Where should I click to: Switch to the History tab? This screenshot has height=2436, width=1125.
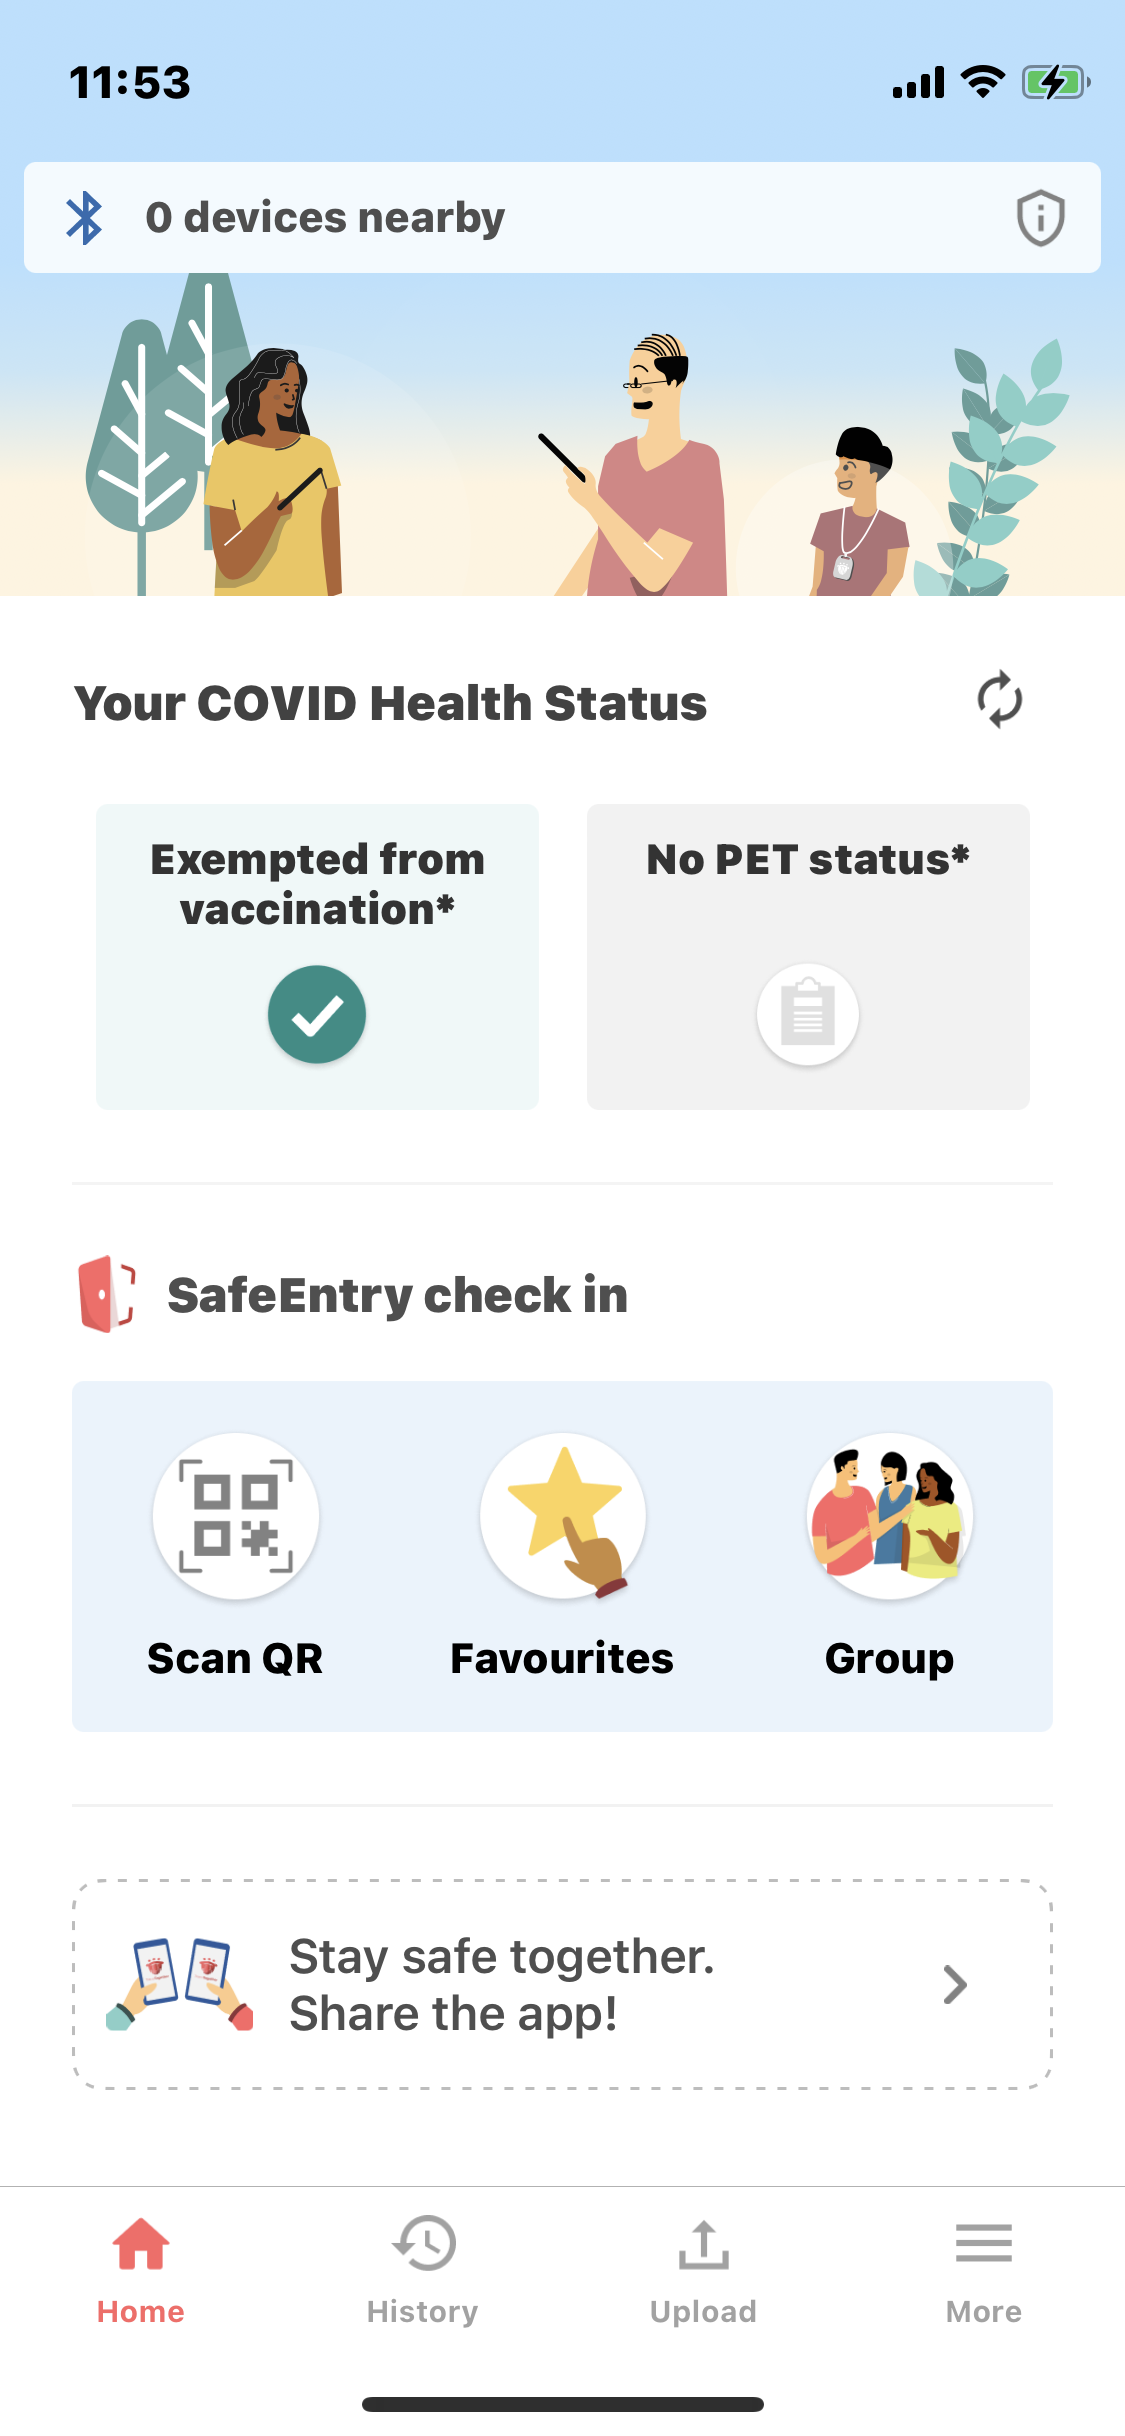[x=422, y=2268]
